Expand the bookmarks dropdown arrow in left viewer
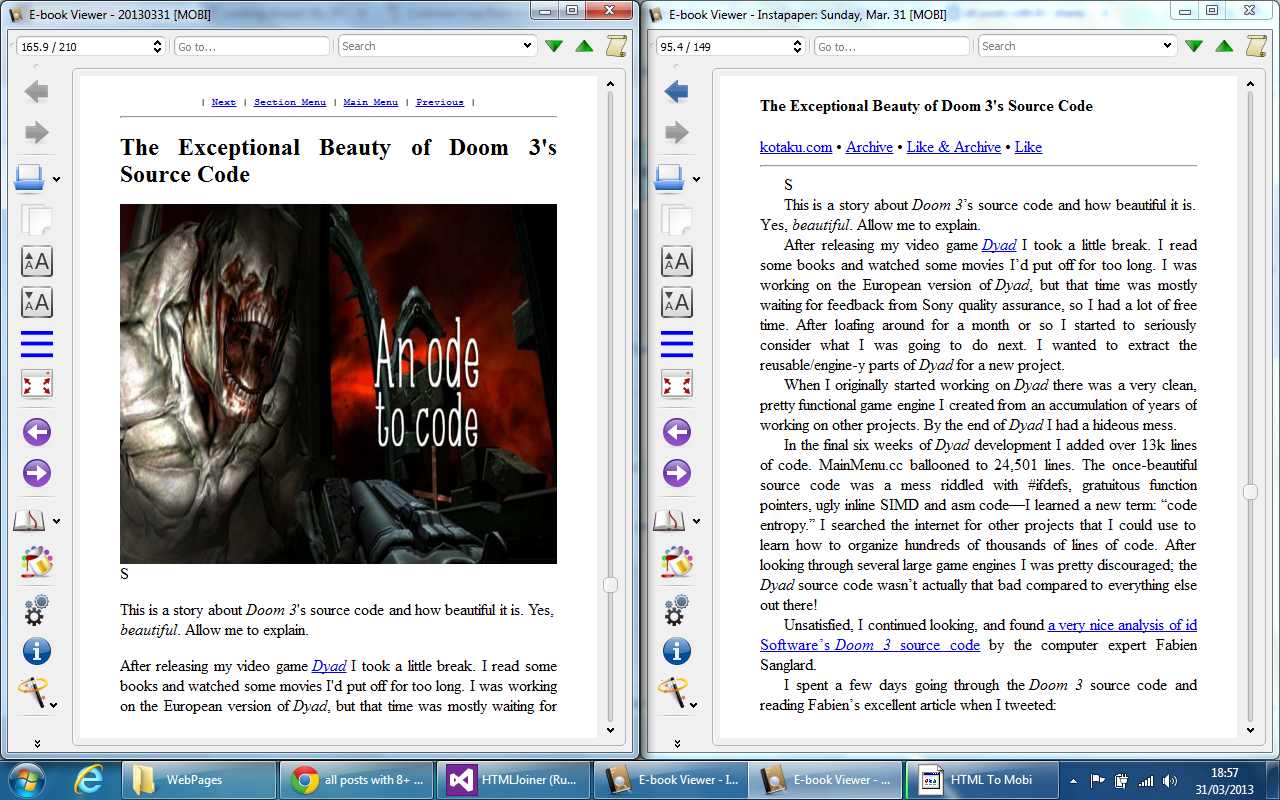1280x800 pixels. pyautogui.click(x=57, y=521)
